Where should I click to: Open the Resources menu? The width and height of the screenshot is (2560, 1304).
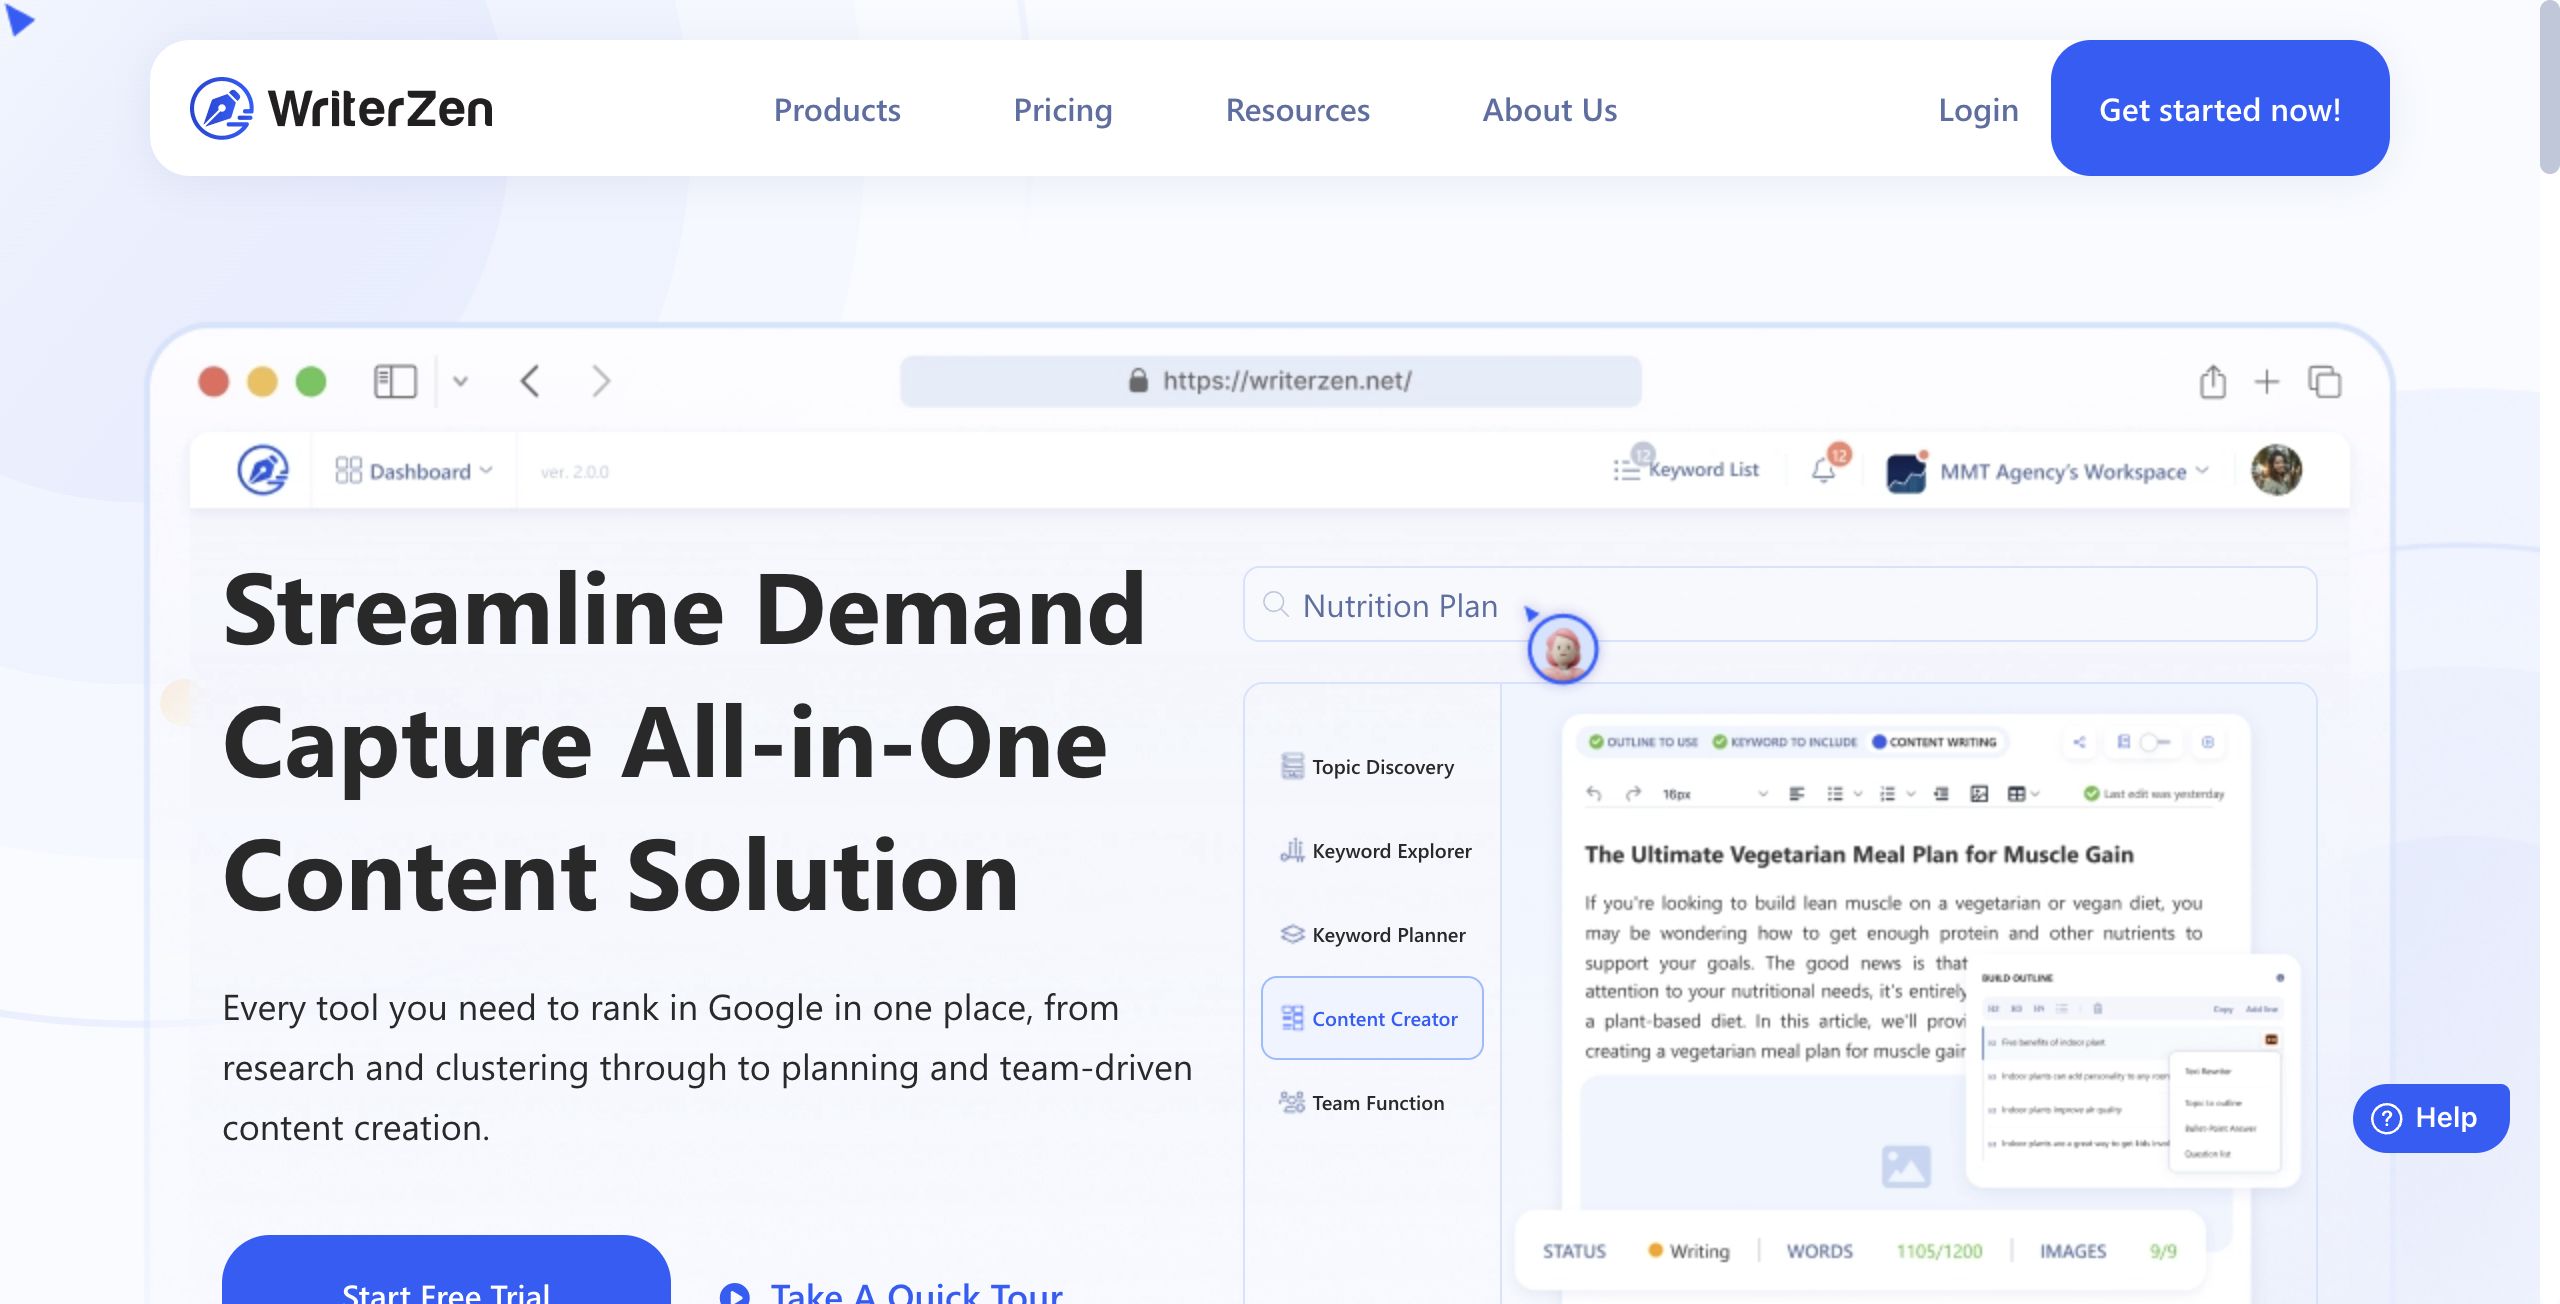click(x=1297, y=110)
